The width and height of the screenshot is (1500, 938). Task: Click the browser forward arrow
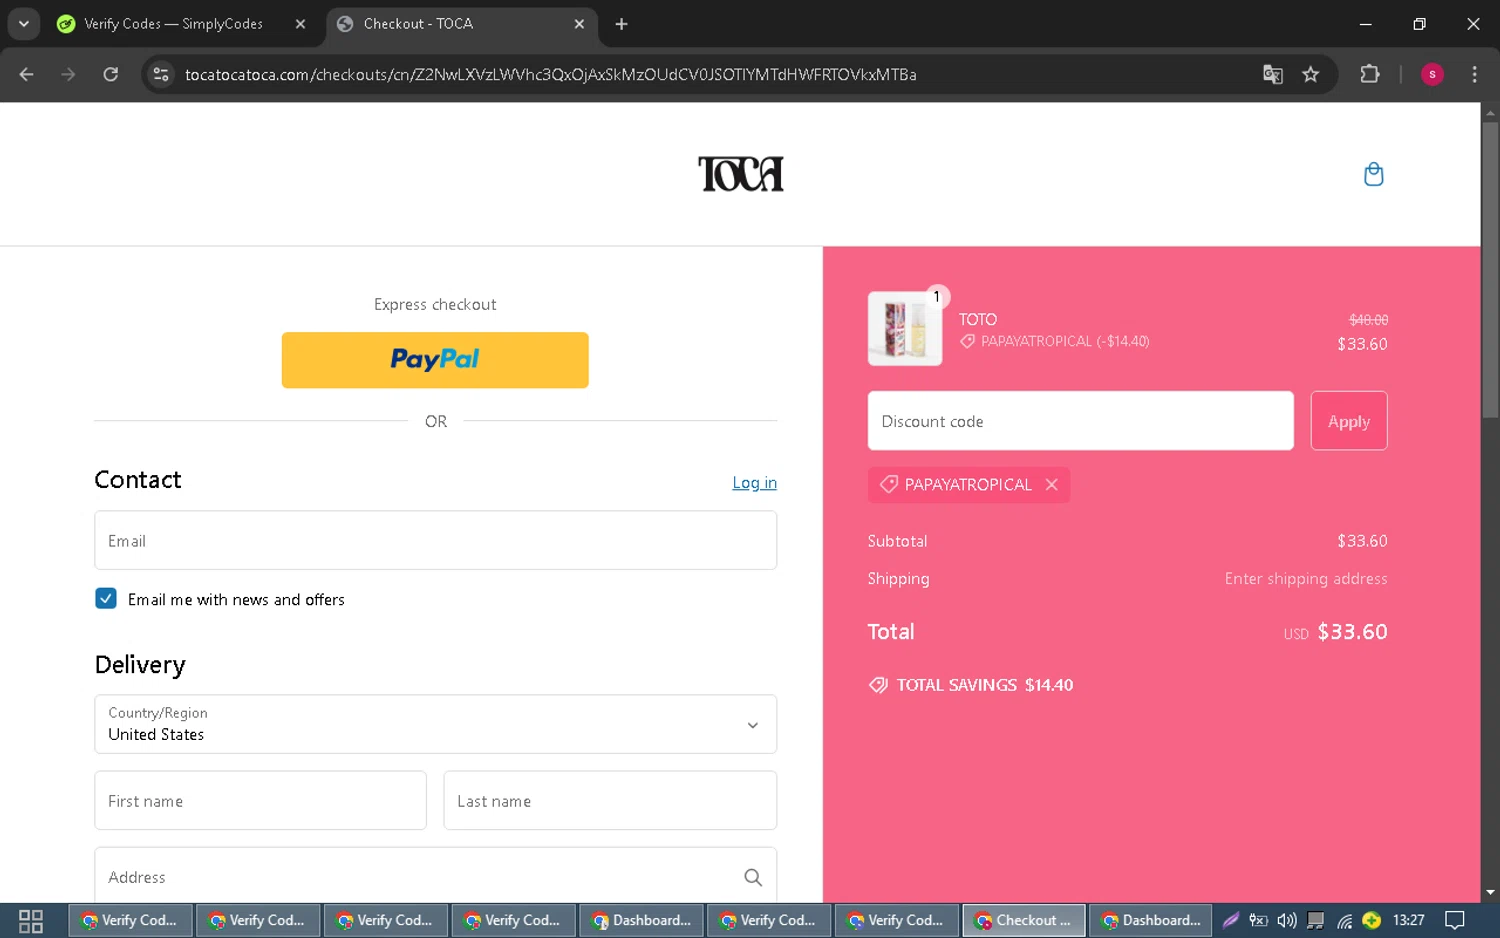point(68,74)
